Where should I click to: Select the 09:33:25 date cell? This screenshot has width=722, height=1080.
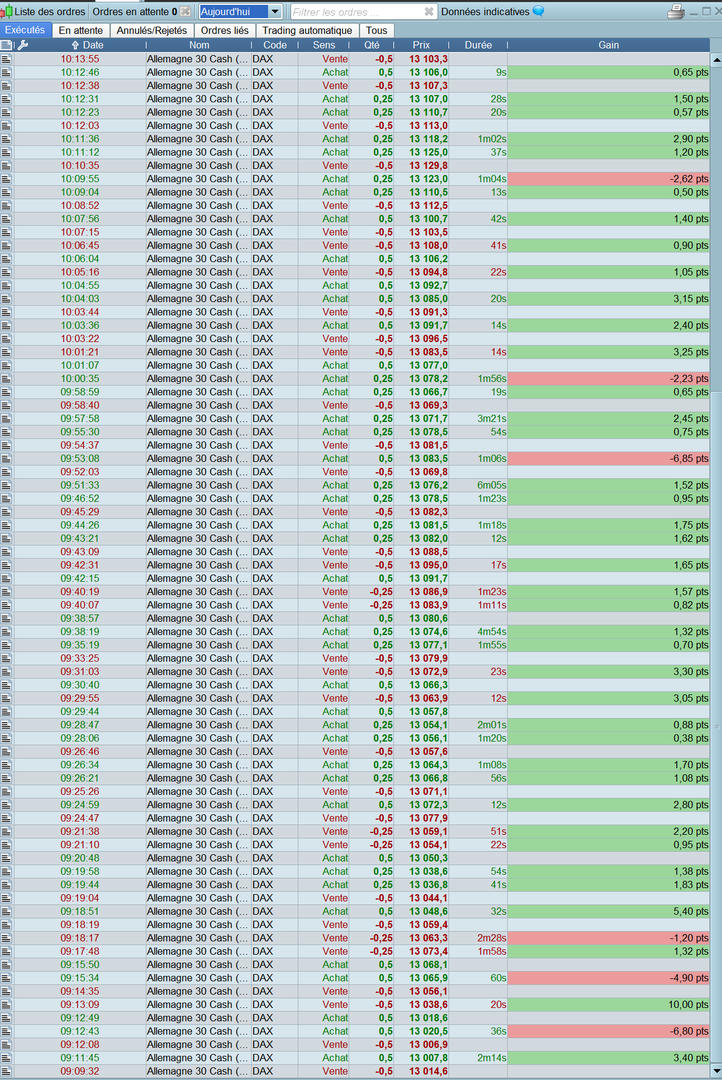(80, 659)
